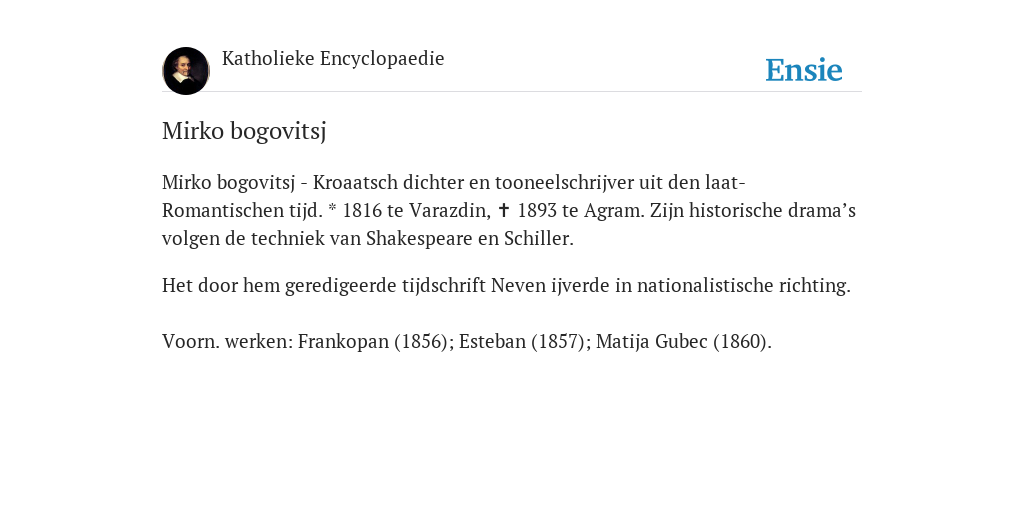Click the phrase Voorn. werken

[x=228, y=342]
